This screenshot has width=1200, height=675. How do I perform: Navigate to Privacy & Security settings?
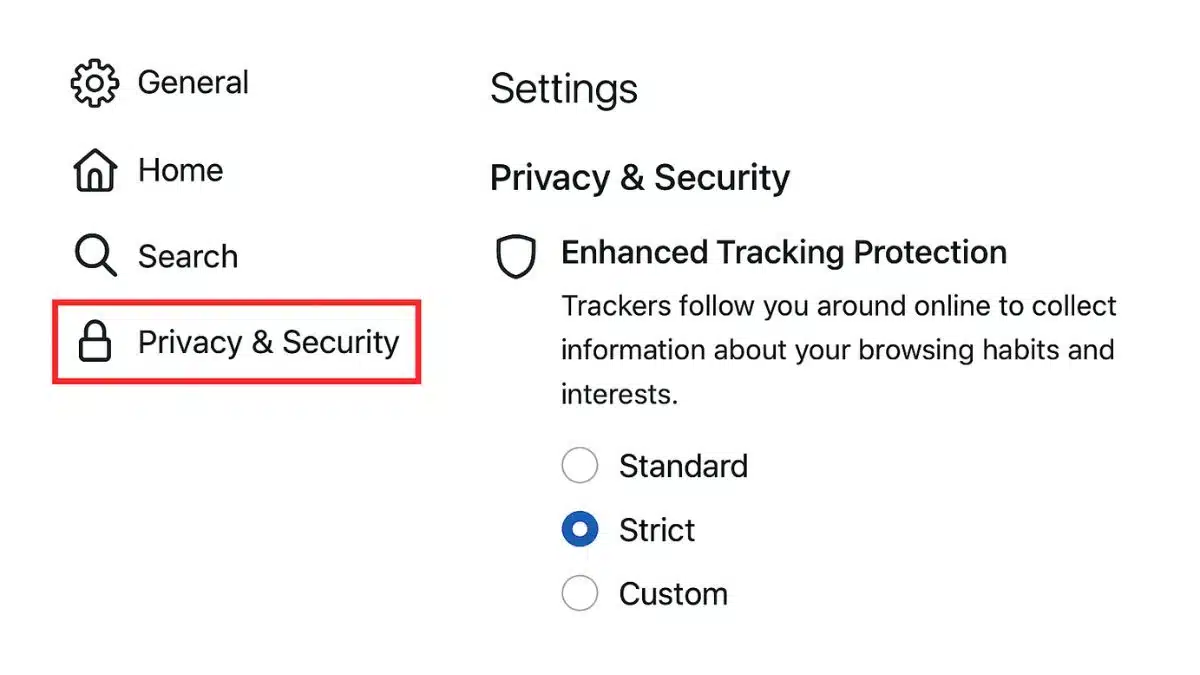pyautogui.click(x=268, y=342)
